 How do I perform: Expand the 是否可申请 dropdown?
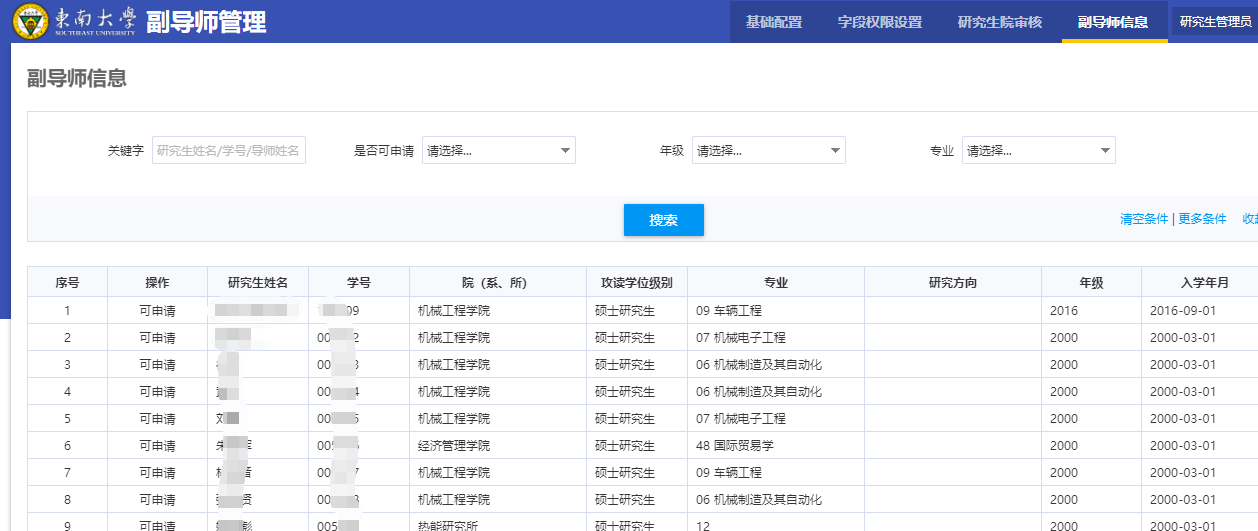click(498, 151)
